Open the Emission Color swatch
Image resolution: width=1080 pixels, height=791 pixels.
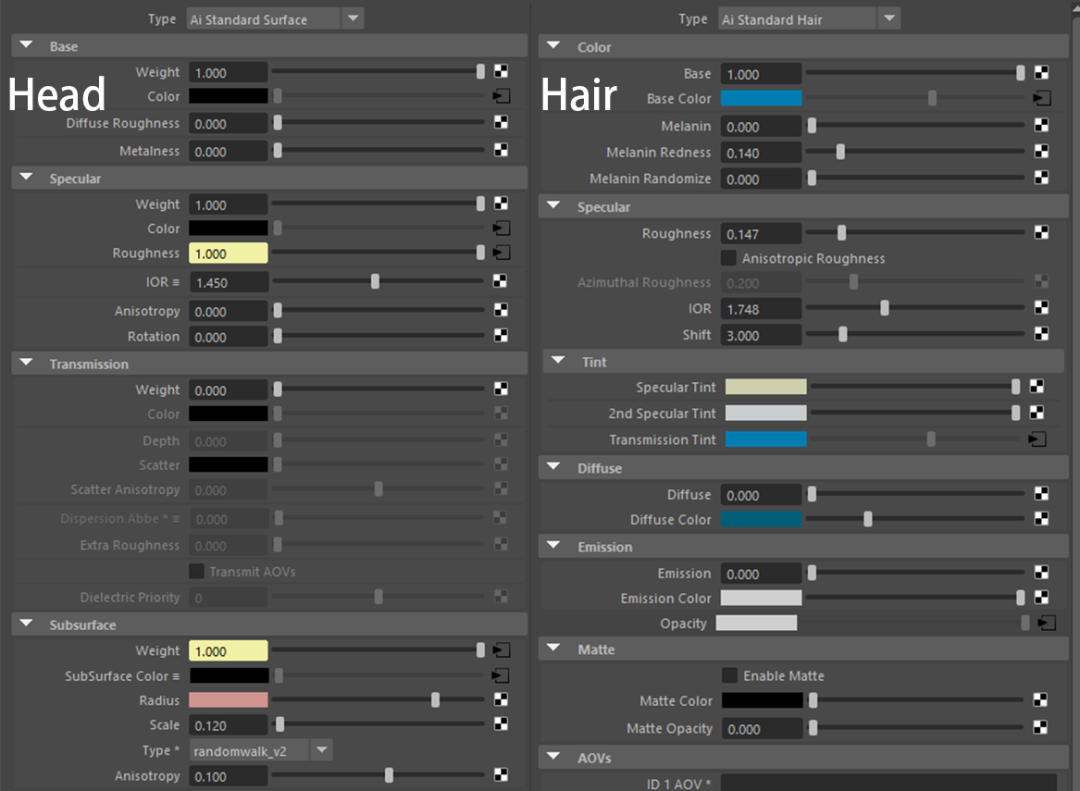click(761, 597)
